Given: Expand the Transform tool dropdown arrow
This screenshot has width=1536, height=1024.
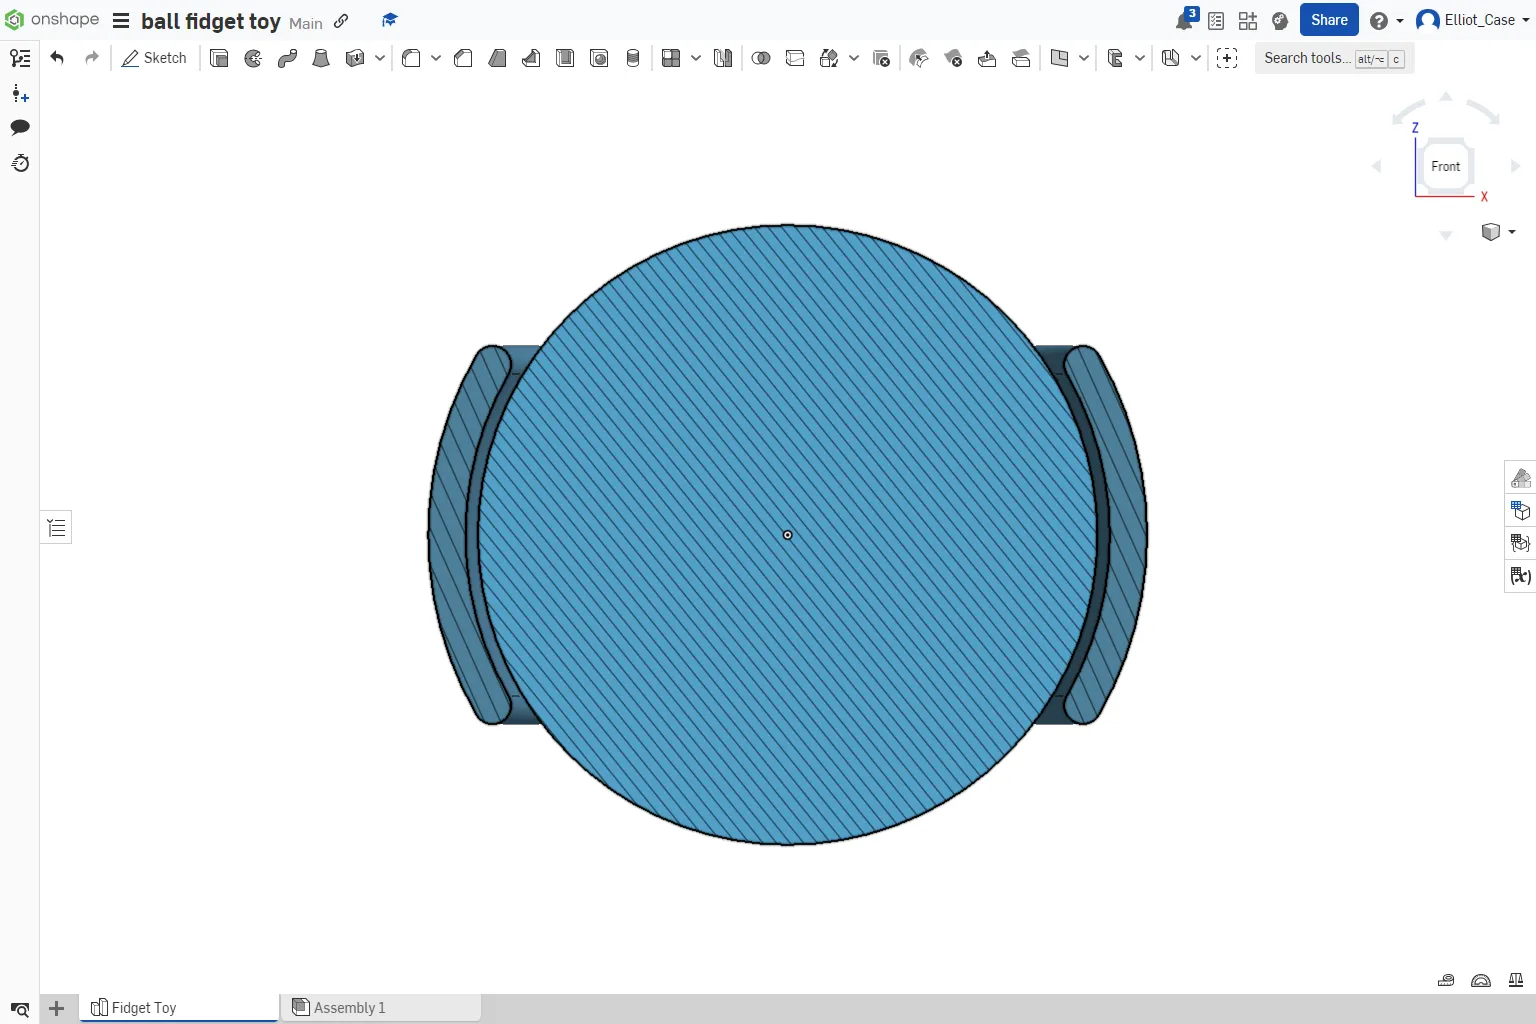Looking at the screenshot, I should tap(854, 58).
